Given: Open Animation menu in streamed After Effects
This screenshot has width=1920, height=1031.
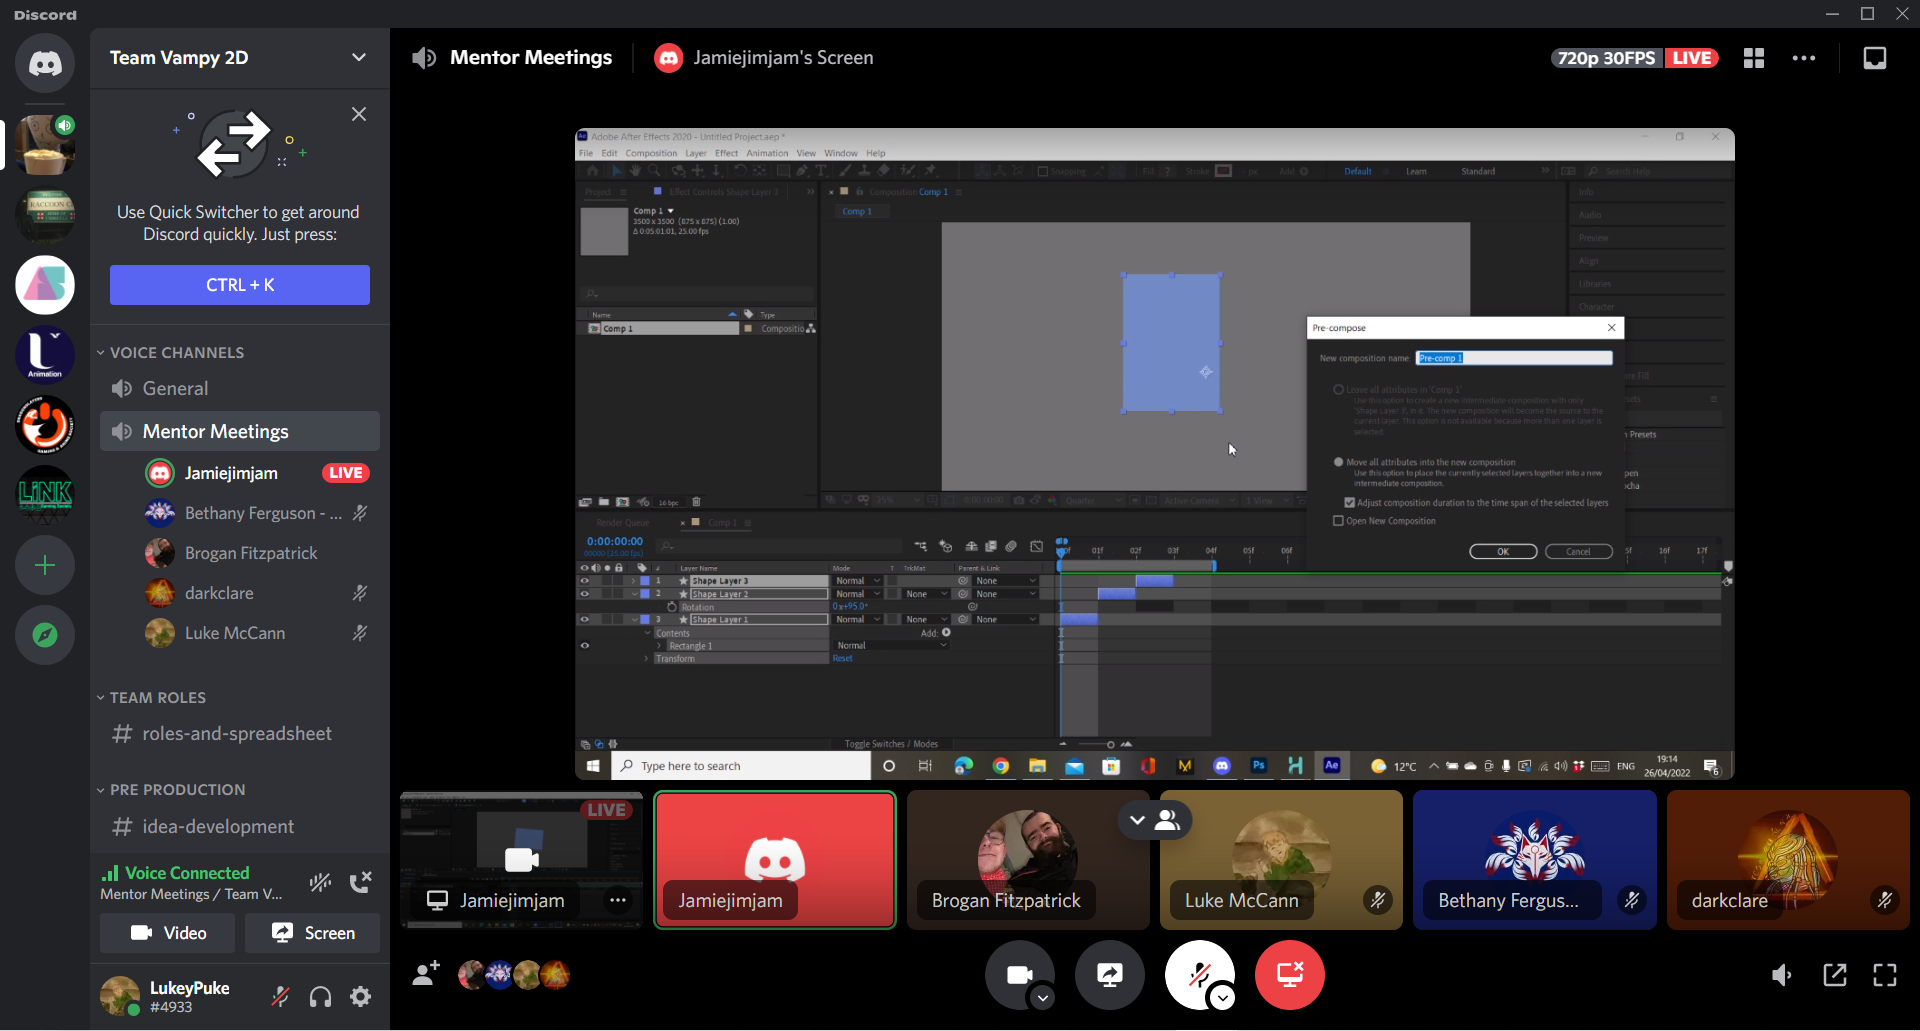Looking at the screenshot, I should pos(767,153).
